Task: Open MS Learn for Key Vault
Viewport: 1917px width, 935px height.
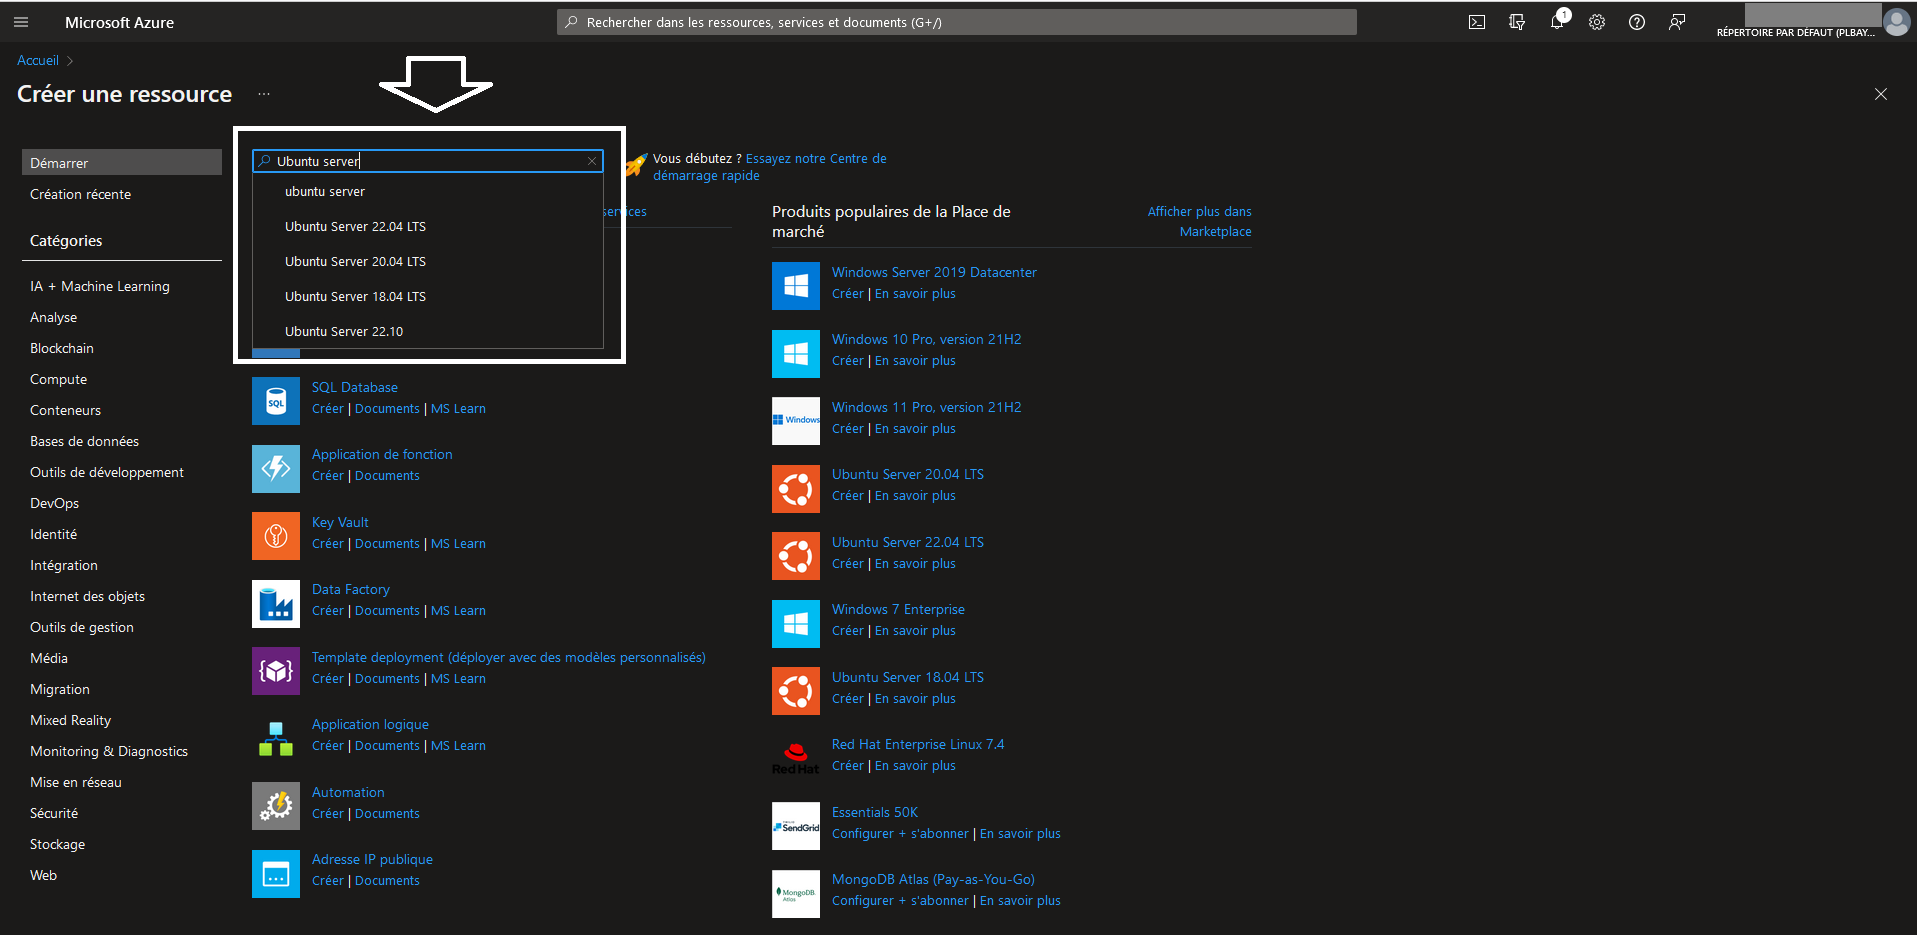Action: pyautogui.click(x=458, y=543)
